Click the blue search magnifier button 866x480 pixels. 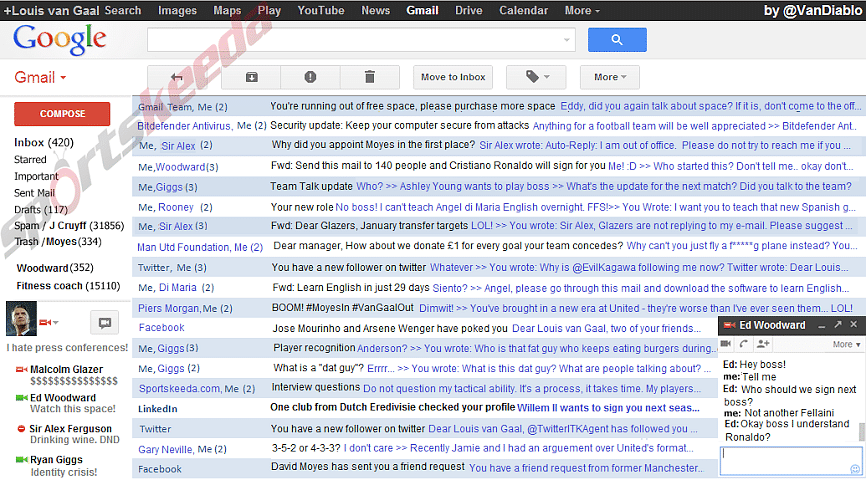click(x=617, y=40)
